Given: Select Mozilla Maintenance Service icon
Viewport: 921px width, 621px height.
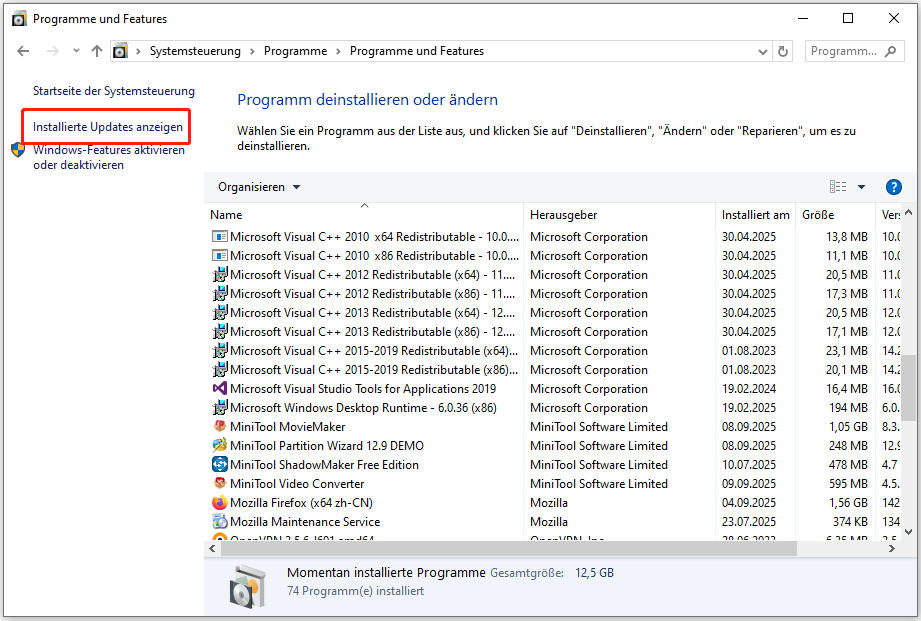Looking at the screenshot, I should coord(220,521).
